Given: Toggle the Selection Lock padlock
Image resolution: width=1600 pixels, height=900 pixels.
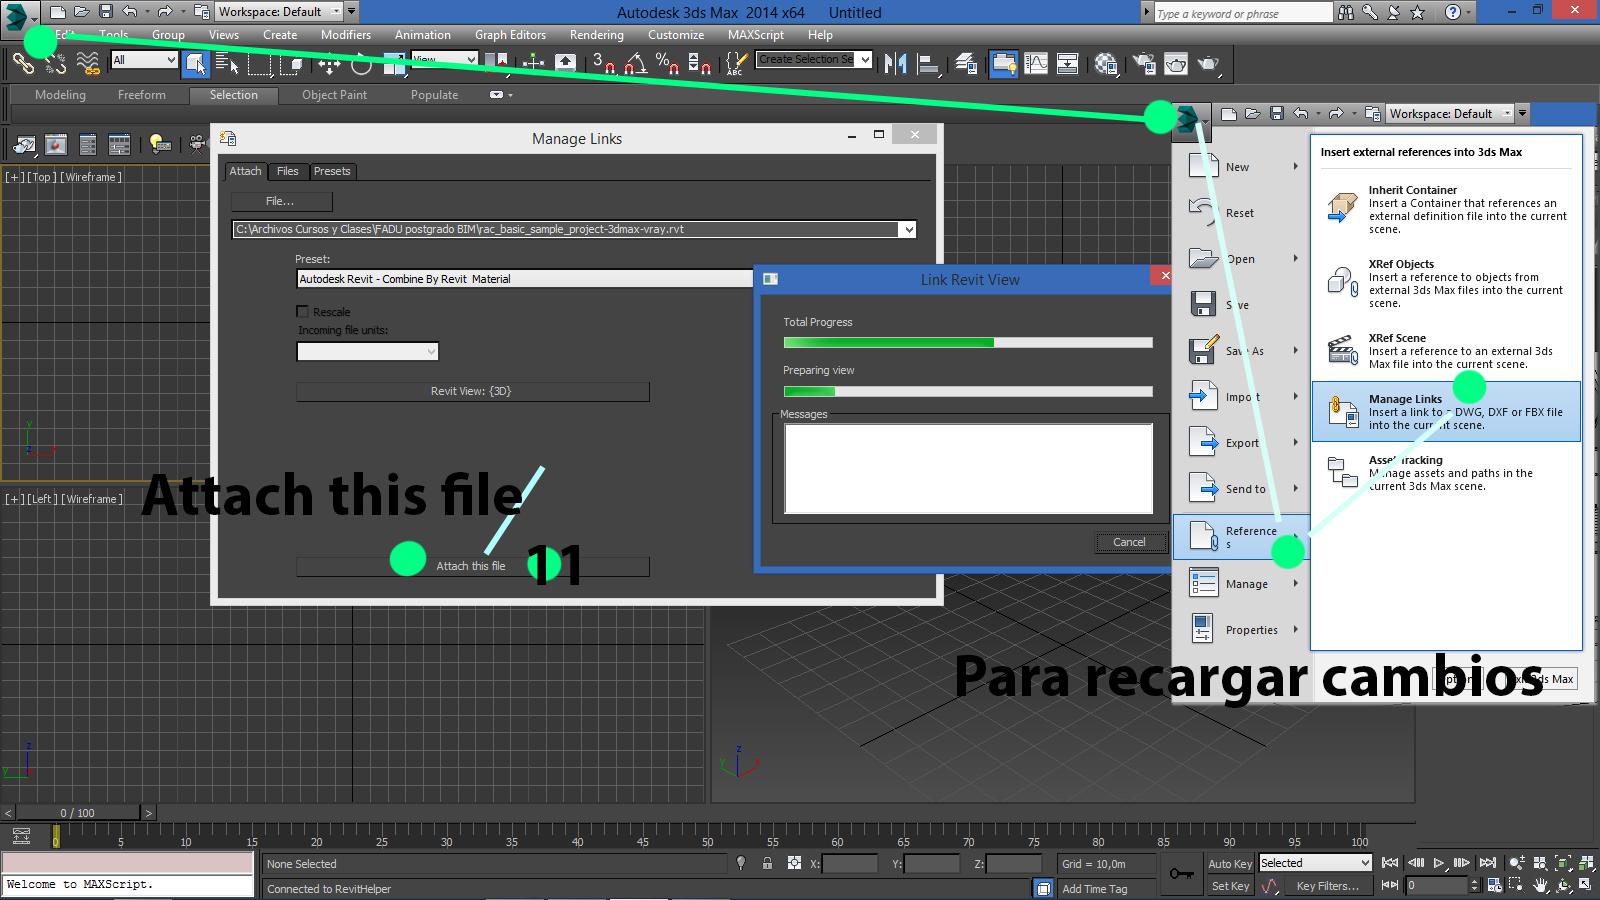Looking at the screenshot, I should [x=767, y=863].
